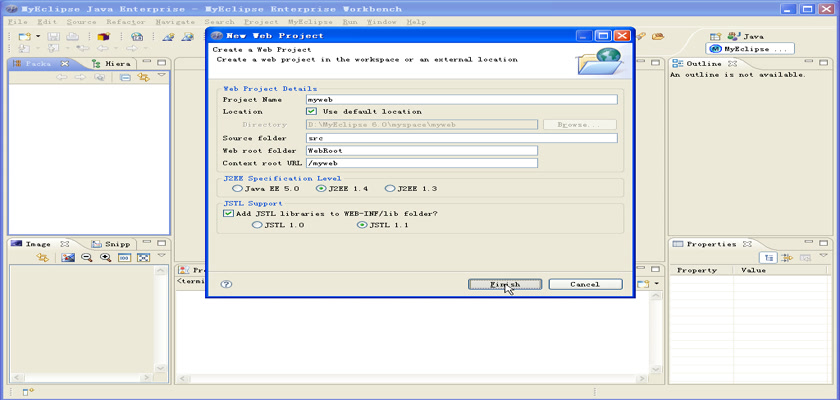Click the yellow-purple package deploy icon
This screenshot has width=840, height=400.
[103, 36]
